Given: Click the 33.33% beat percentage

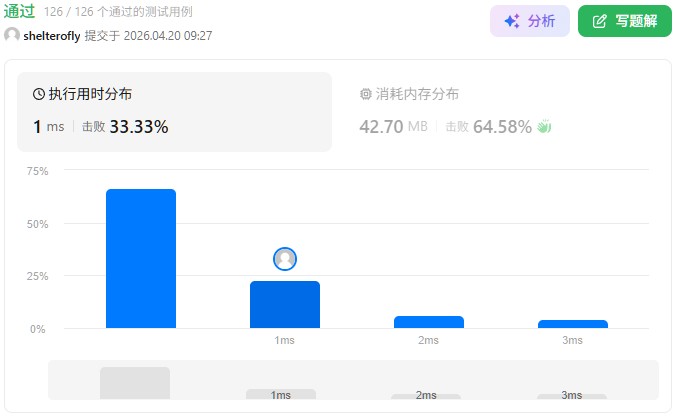Looking at the screenshot, I should (138, 127).
